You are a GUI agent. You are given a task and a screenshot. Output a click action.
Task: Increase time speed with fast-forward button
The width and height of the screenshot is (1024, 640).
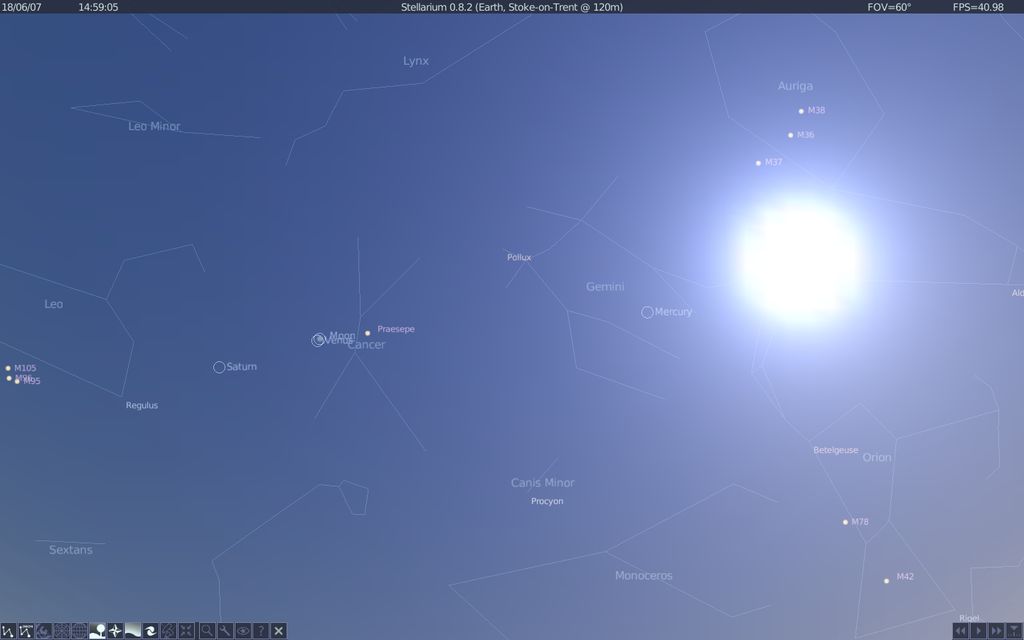coord(996,631)
